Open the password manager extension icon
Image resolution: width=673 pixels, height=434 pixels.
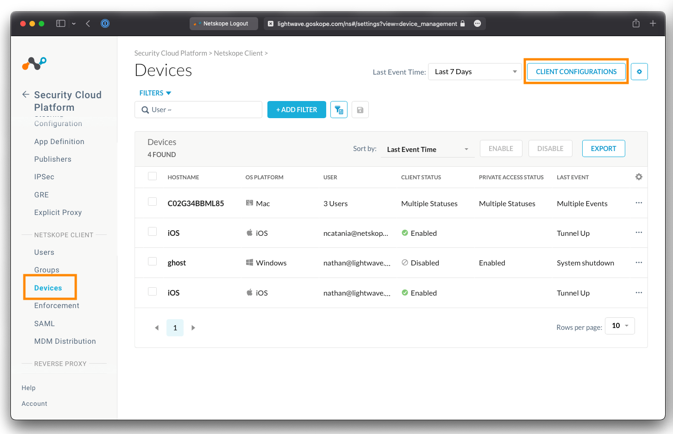[x=105, y=24]
